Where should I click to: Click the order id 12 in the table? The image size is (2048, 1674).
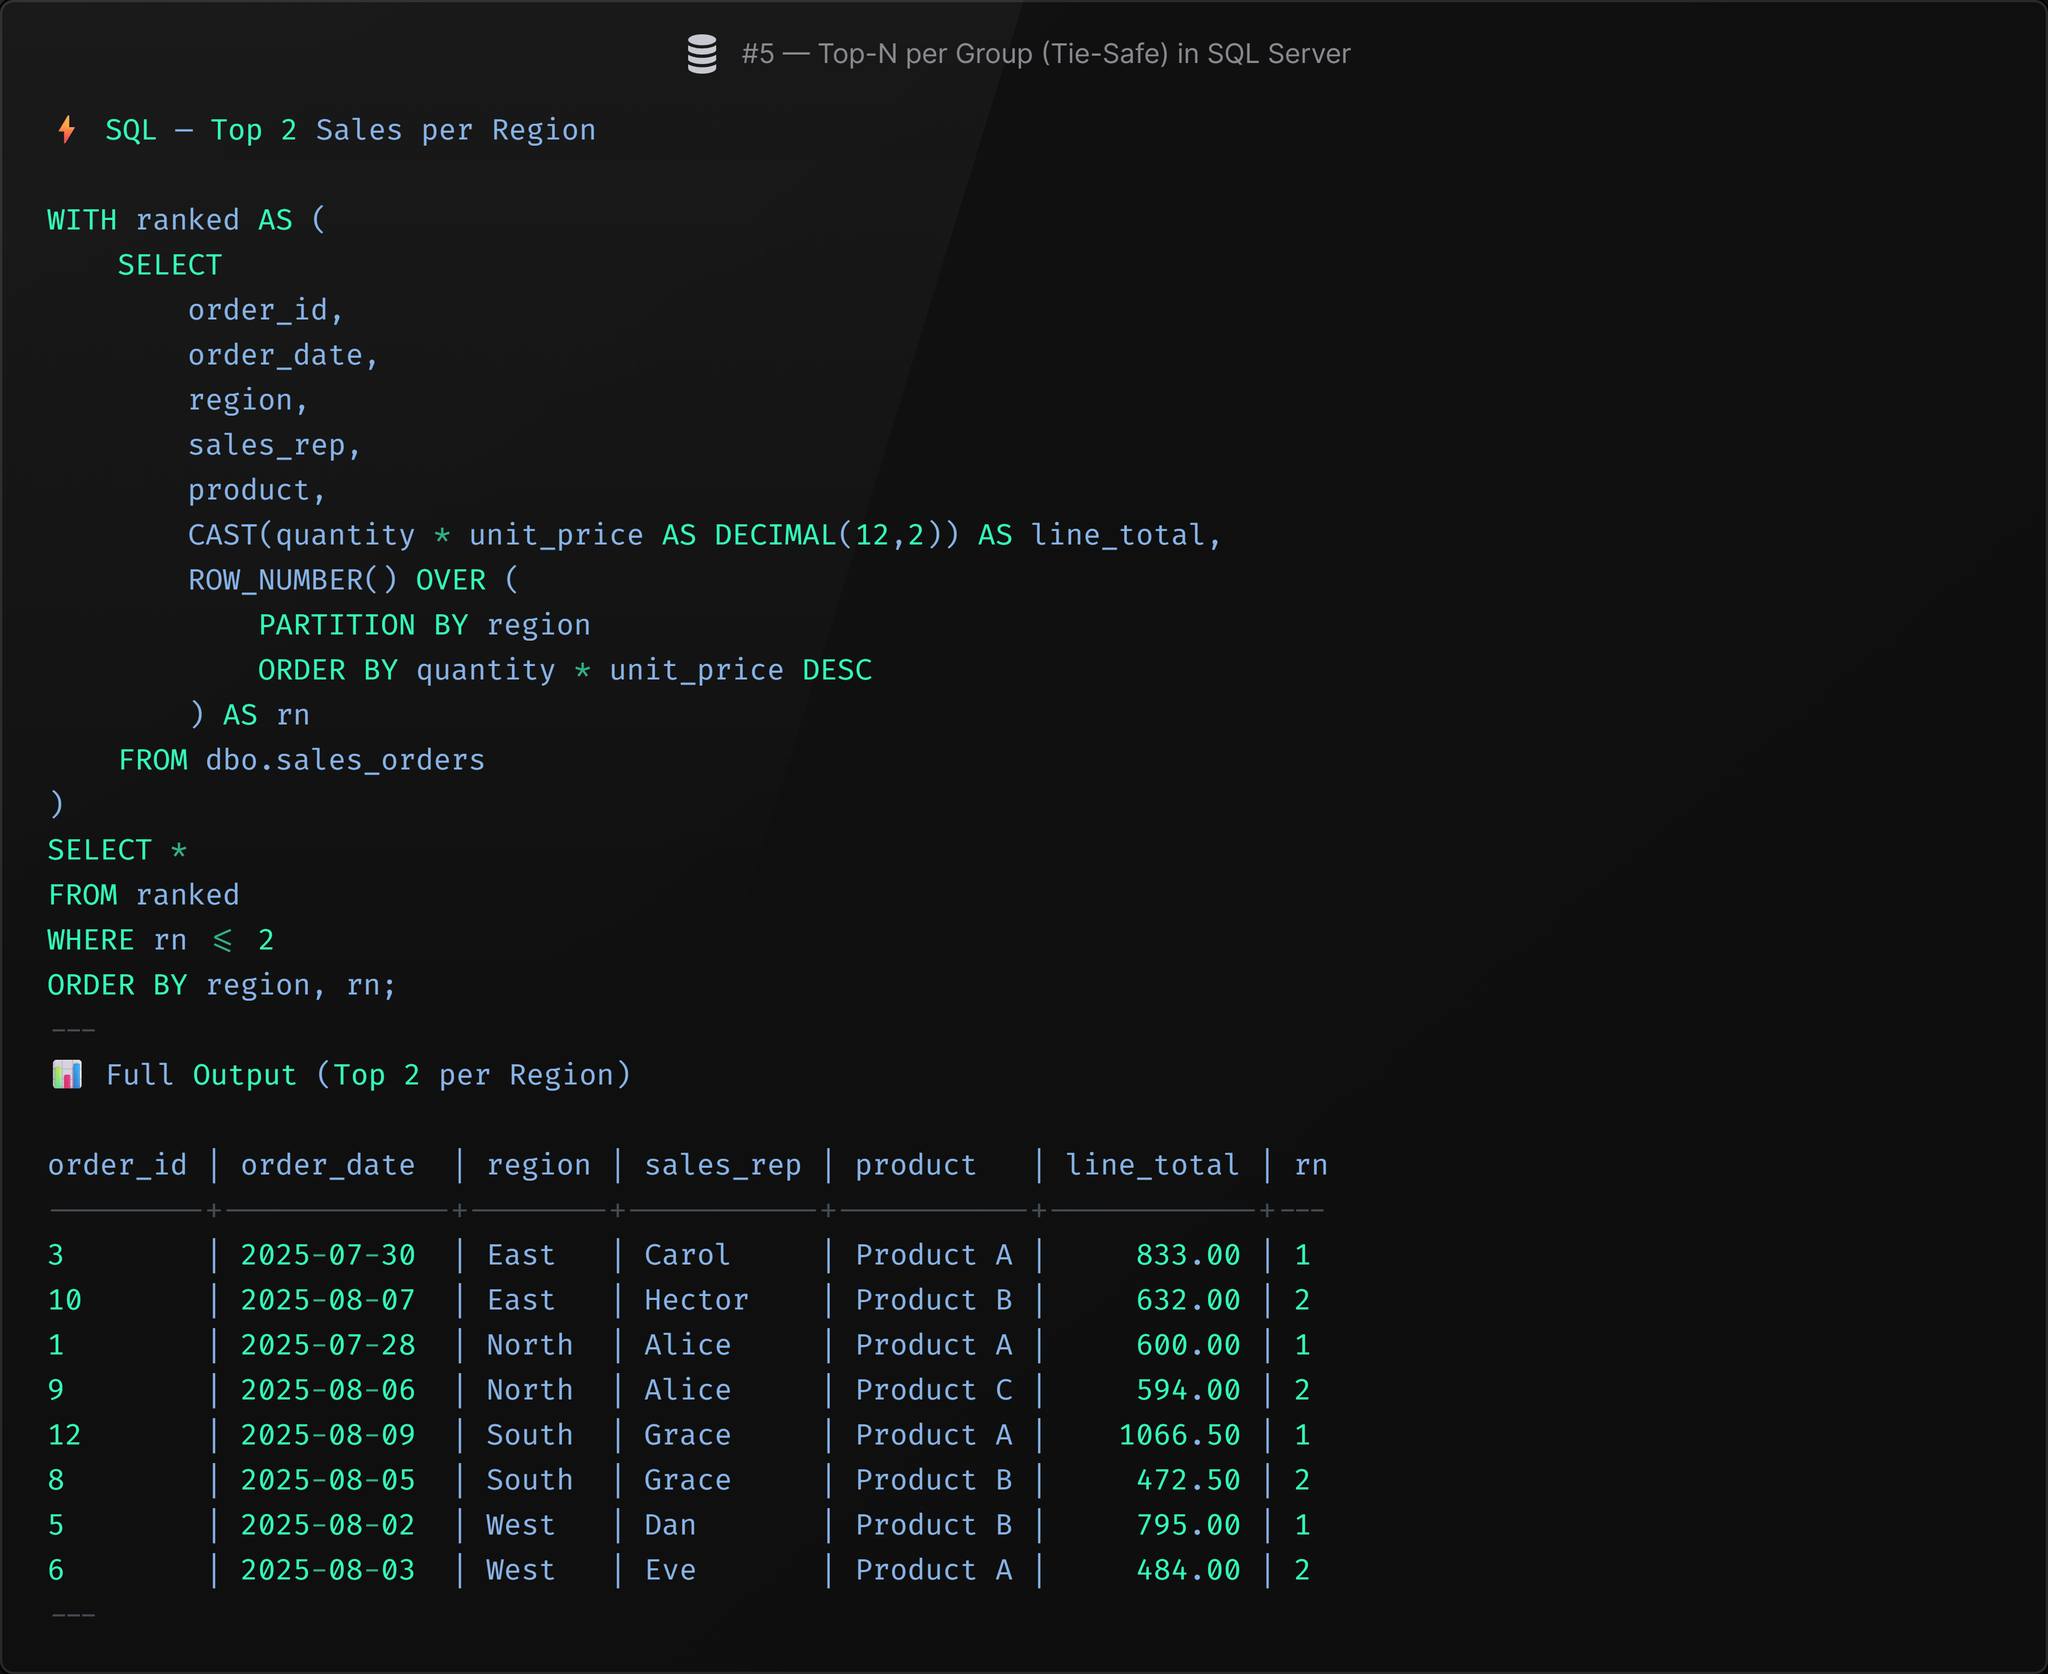click(65, 1435)
